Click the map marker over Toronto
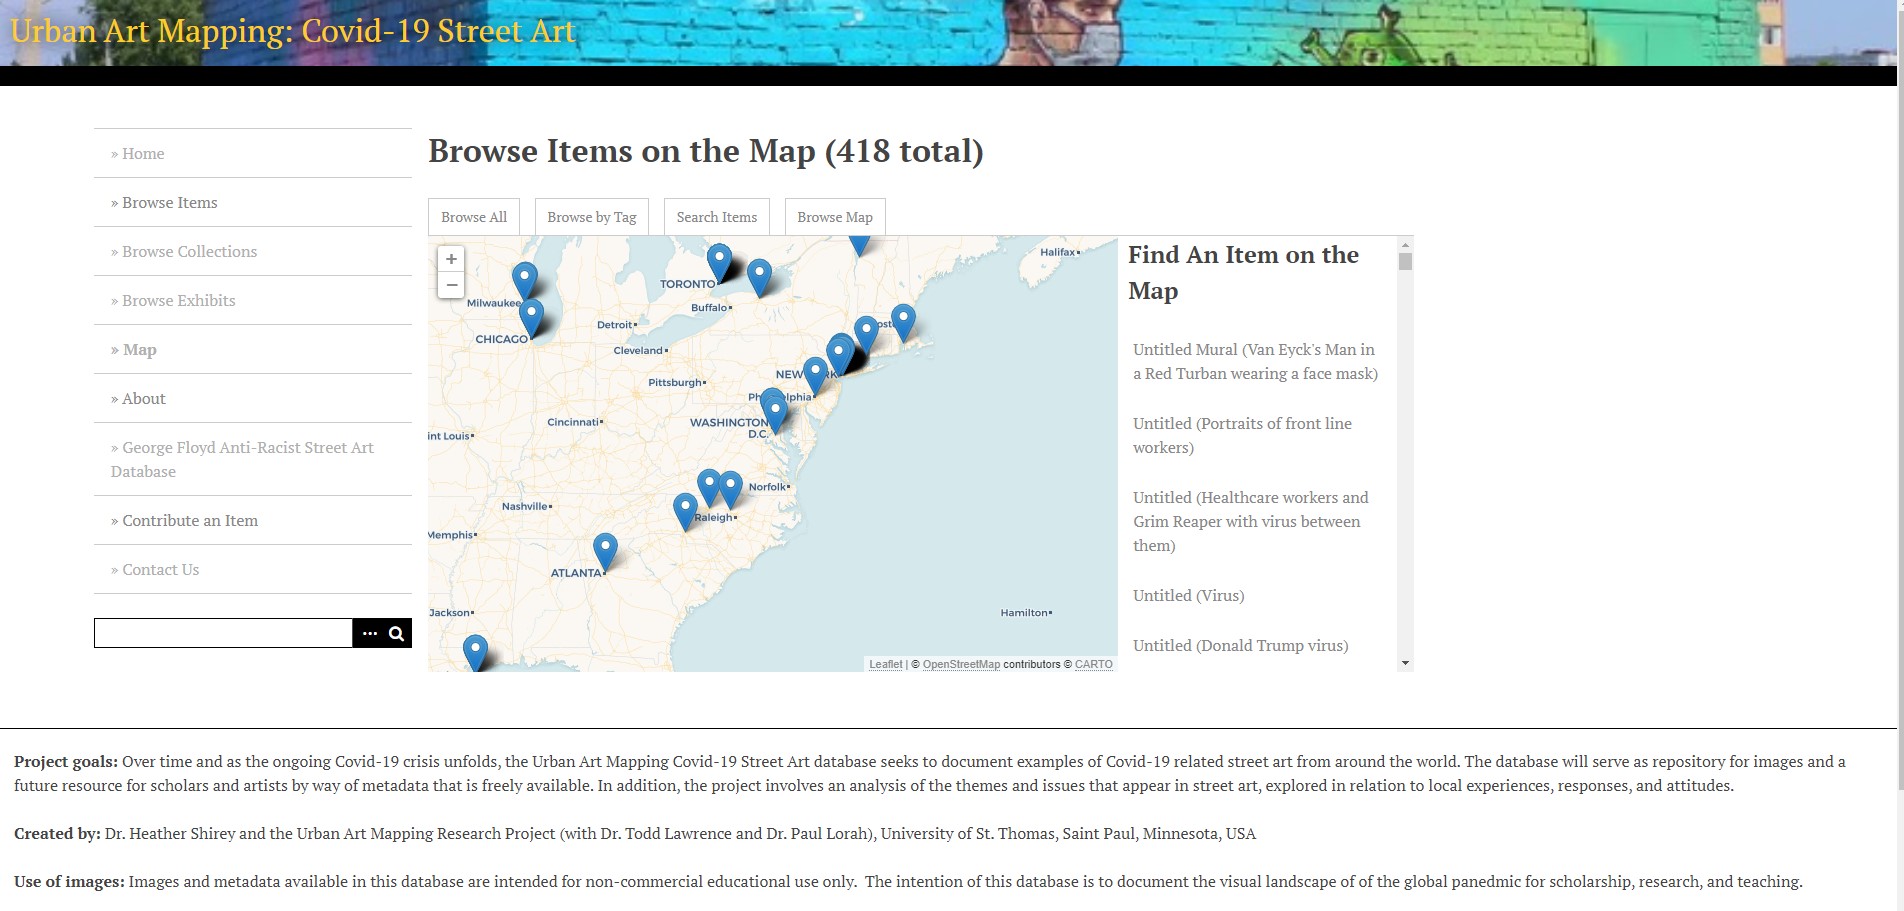This screenshot has height=911, width=1904. 719,261
